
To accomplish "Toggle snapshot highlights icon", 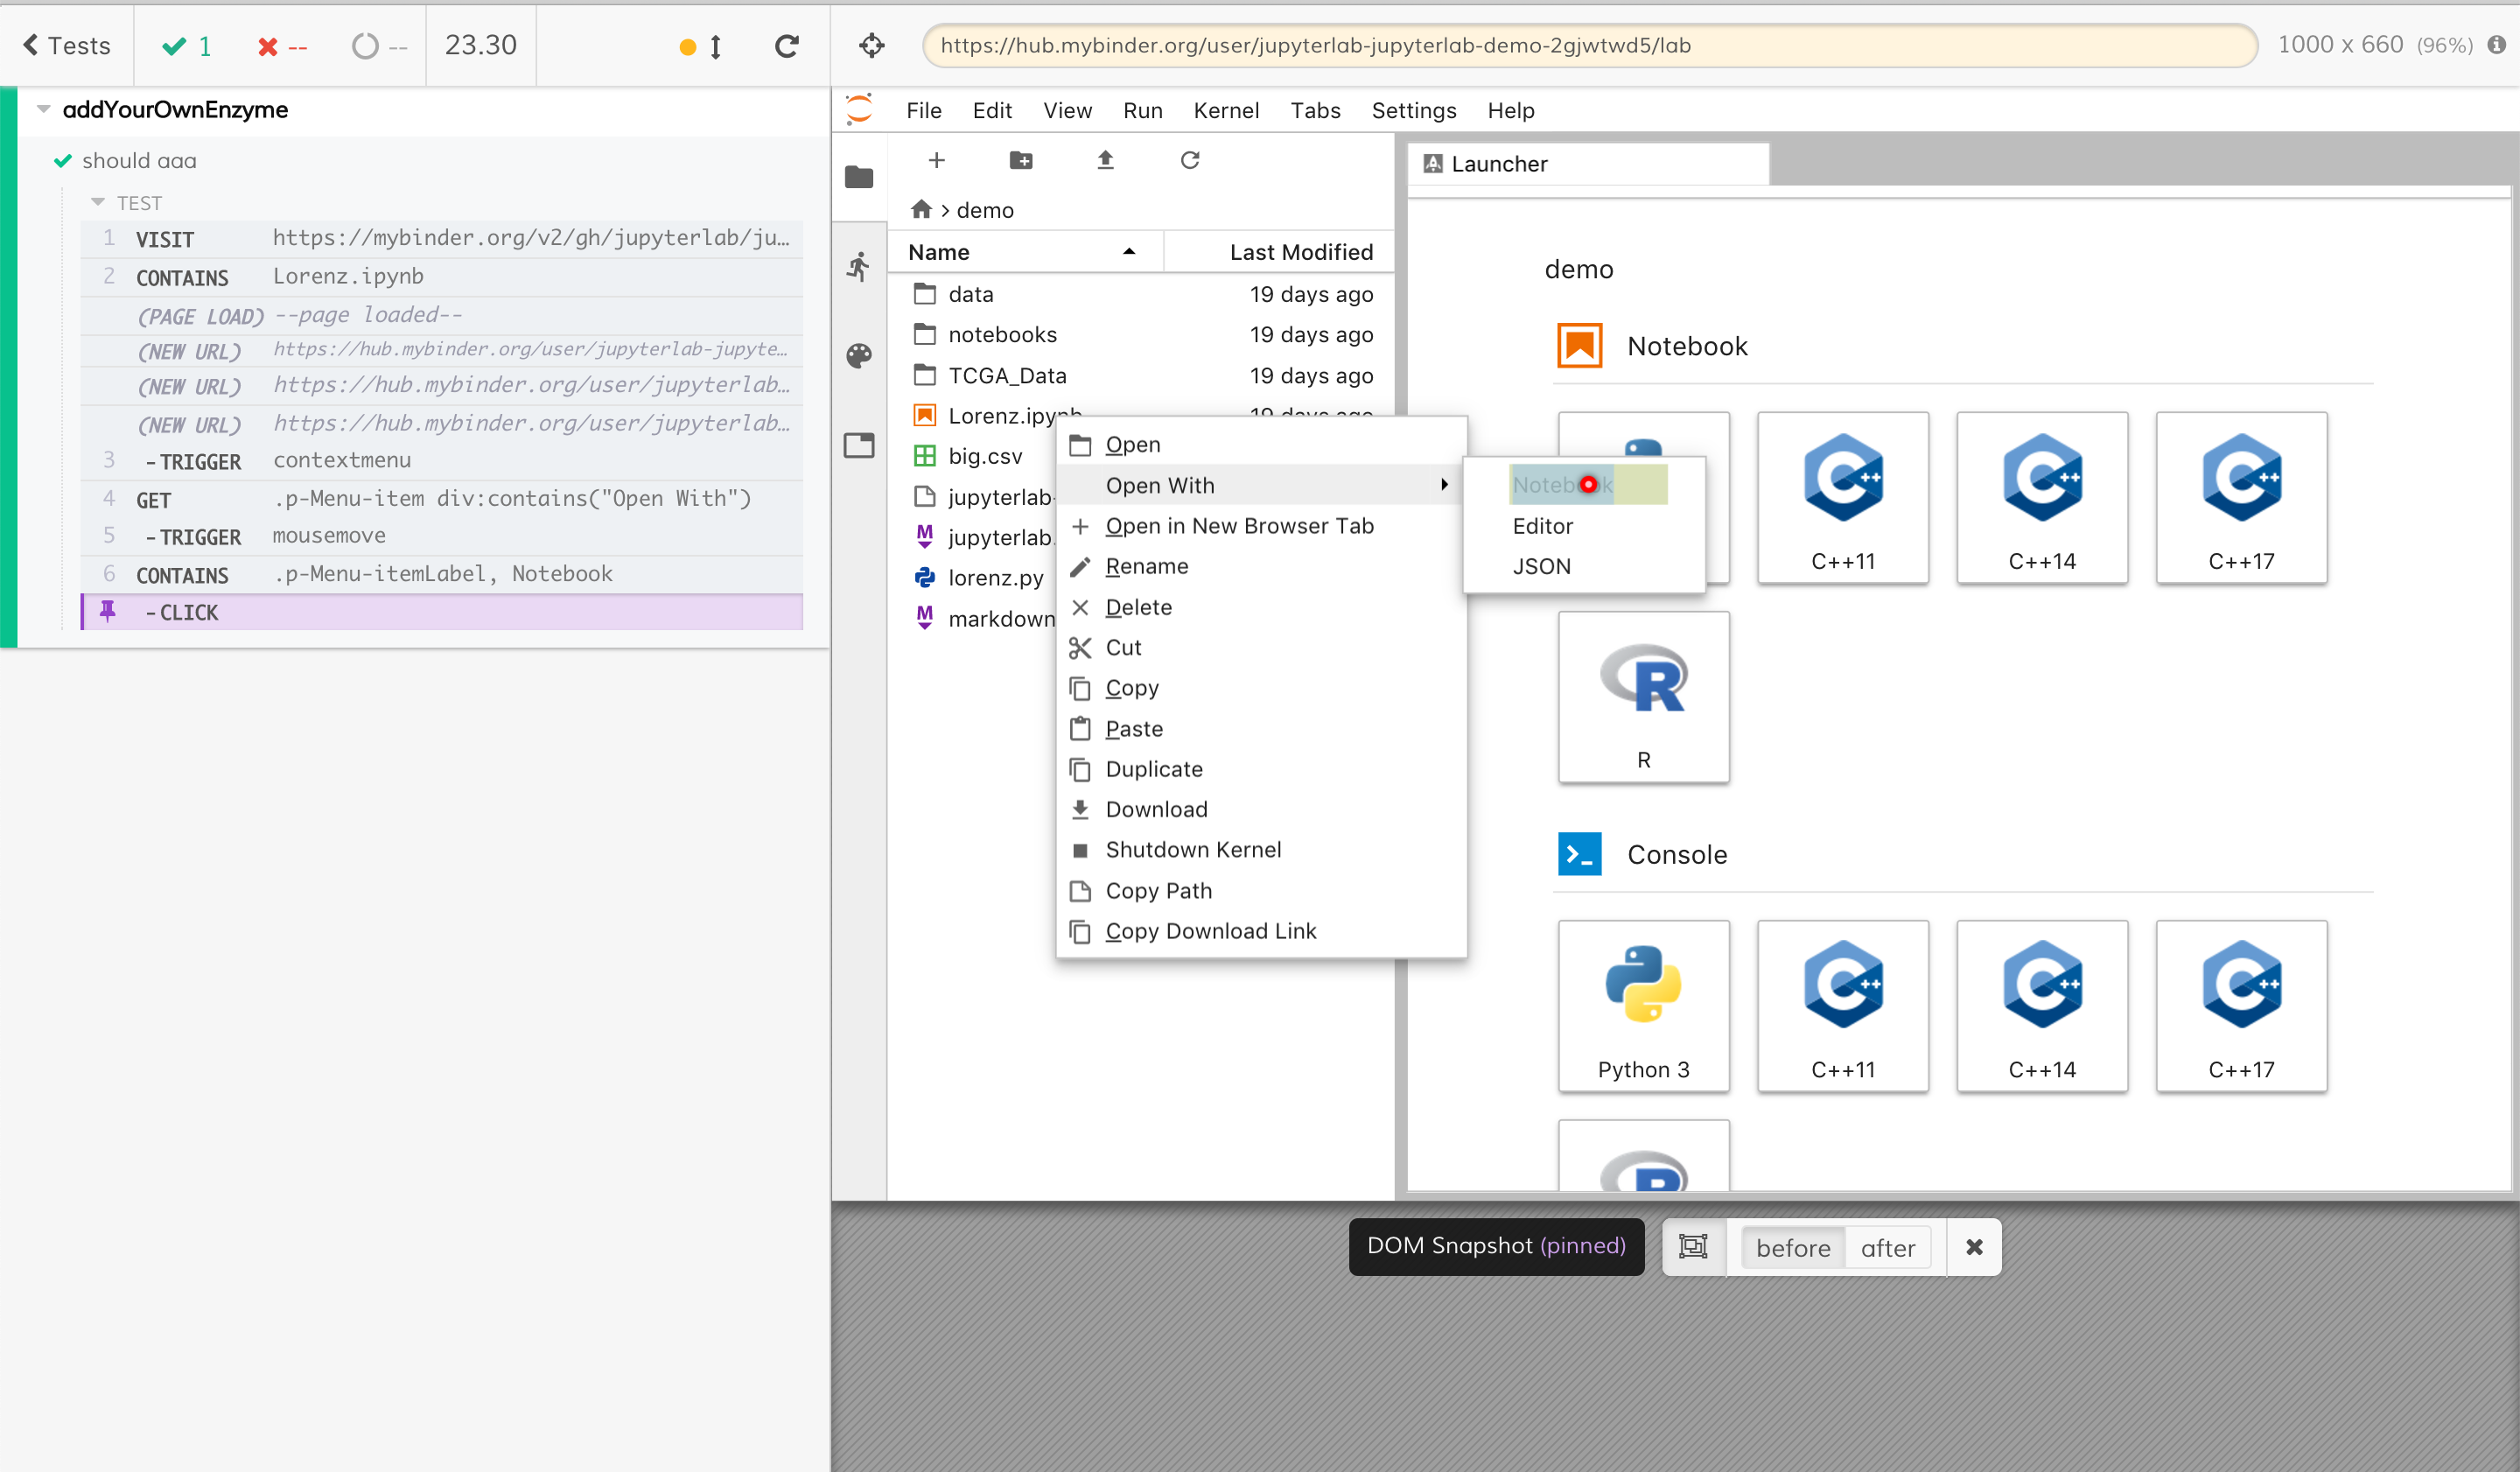I will click(x=1693, y=1247).
